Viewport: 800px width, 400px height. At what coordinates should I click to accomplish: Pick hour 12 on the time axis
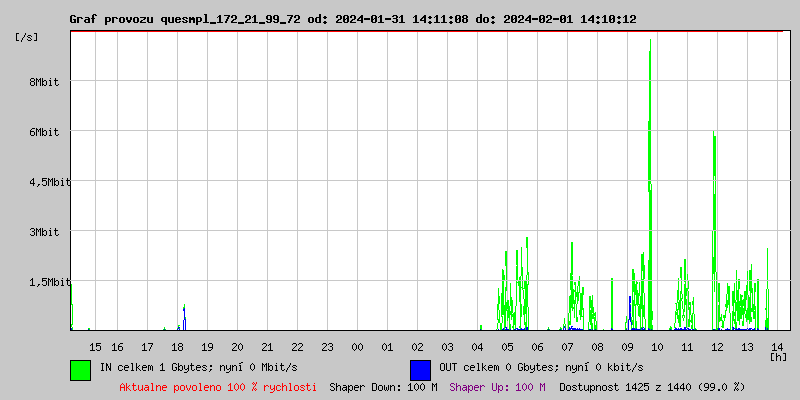pyautogui.click(x=717, y=347)
